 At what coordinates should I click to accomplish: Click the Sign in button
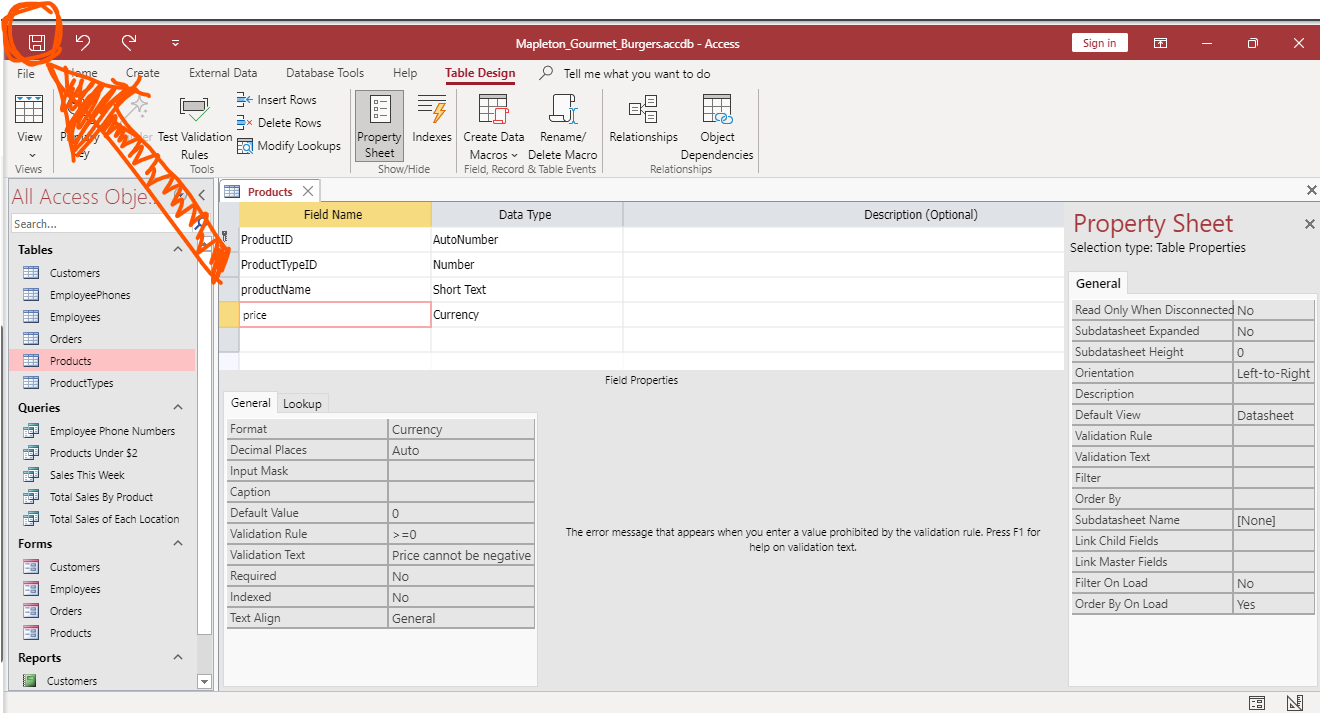[x=1099, y=43]
